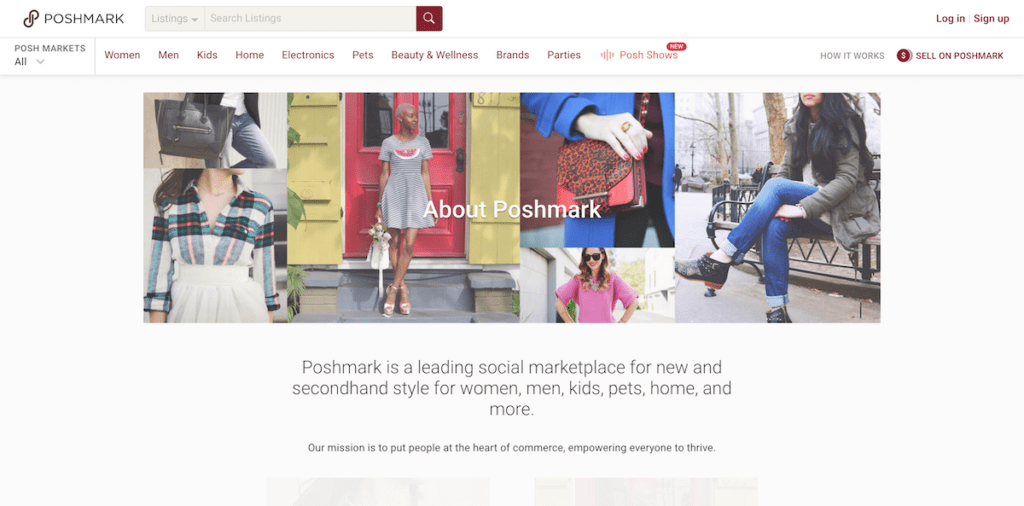1024x506 pixels.
Task: Click the Sign up link
Action: (991, 19)
